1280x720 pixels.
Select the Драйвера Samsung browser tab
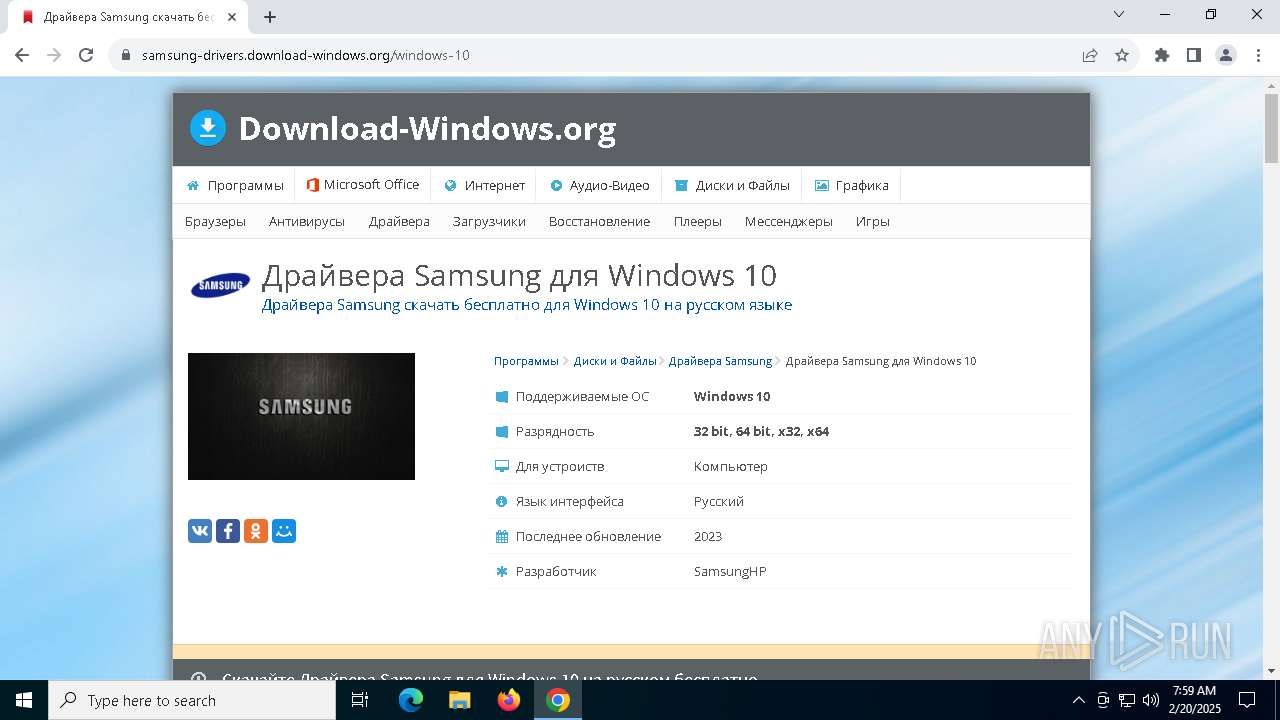pos(130,17)
